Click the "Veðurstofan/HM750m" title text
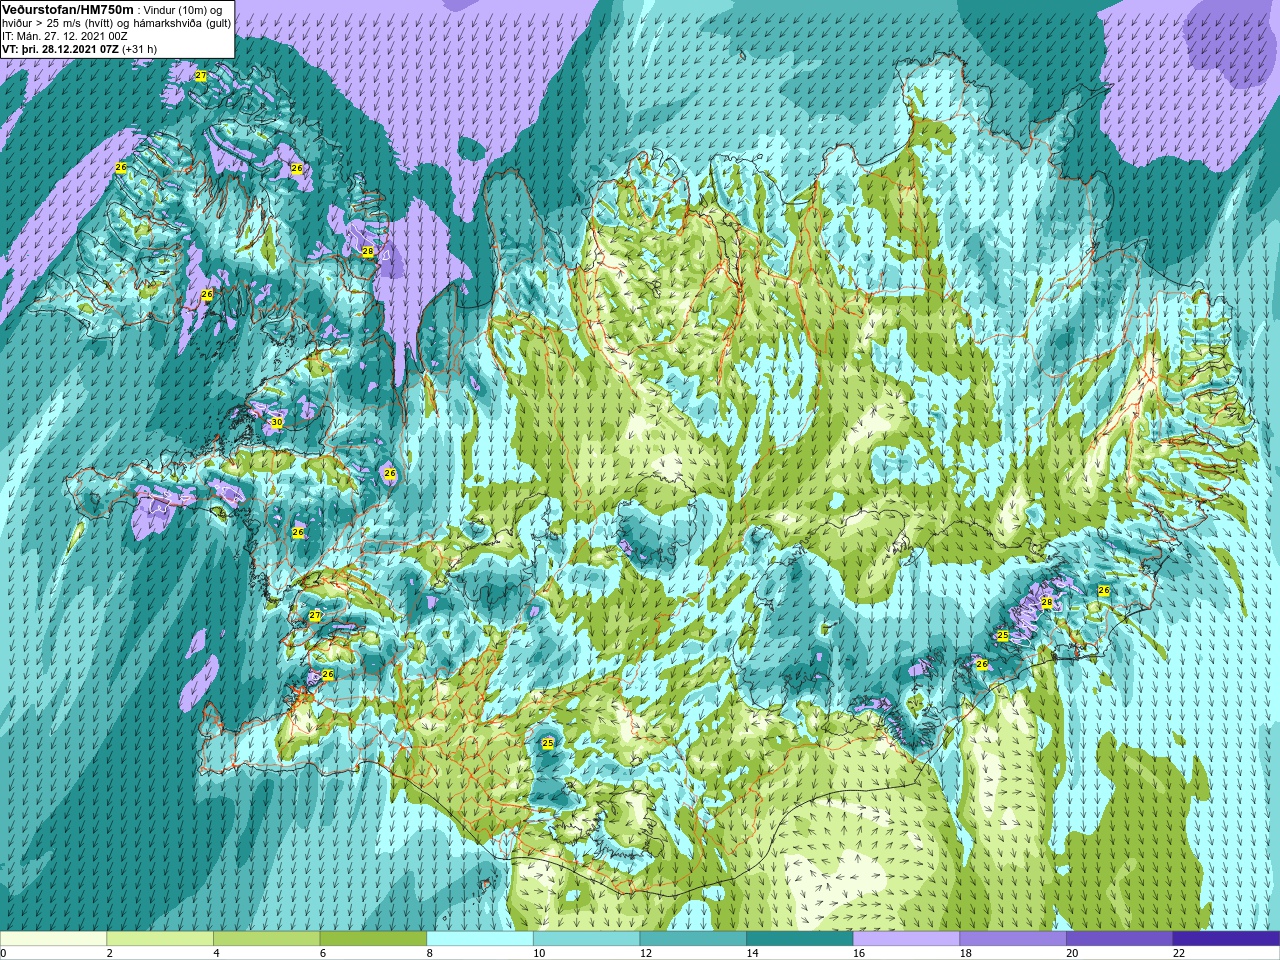Screen dimensions: 1280x960 [x=68, y=8]
